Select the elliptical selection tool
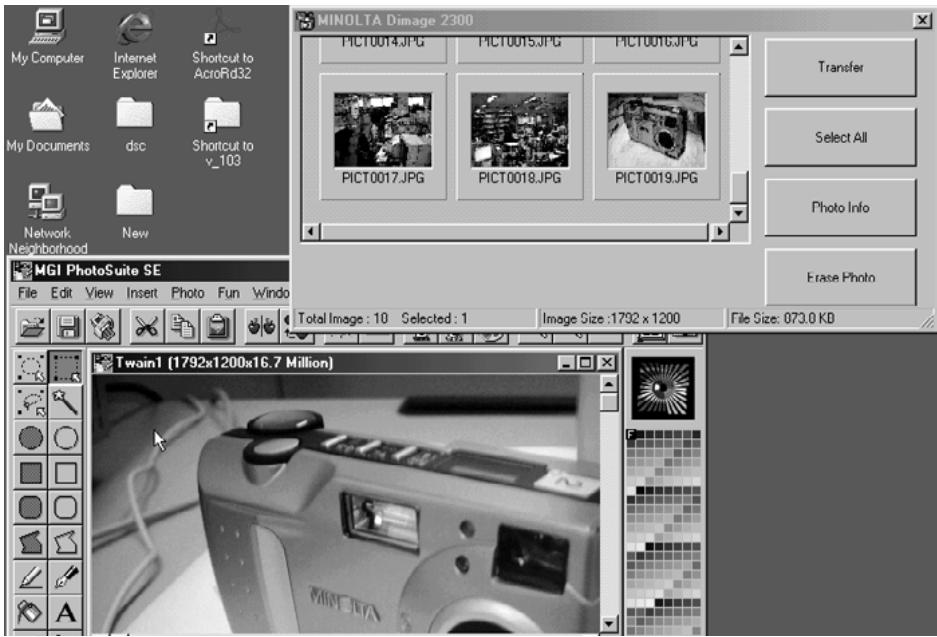Viewport: 937px width, 637px height. [30, 367]
